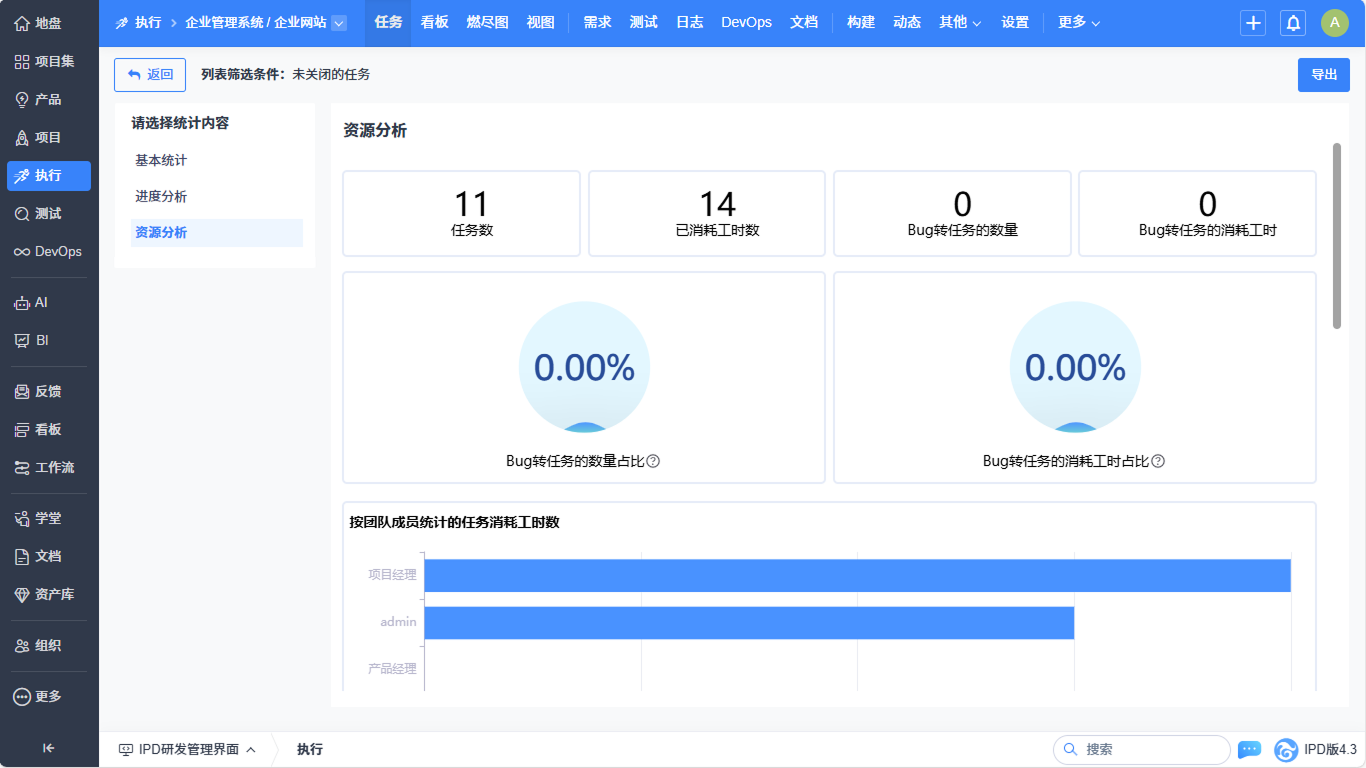
Task: Collapse the left sidebar
Action: 48,748
